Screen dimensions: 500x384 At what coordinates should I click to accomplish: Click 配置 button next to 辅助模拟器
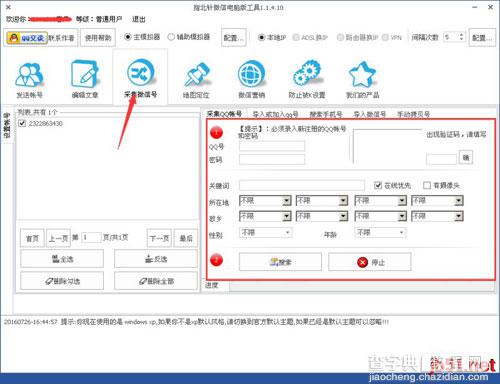point(234,38)
